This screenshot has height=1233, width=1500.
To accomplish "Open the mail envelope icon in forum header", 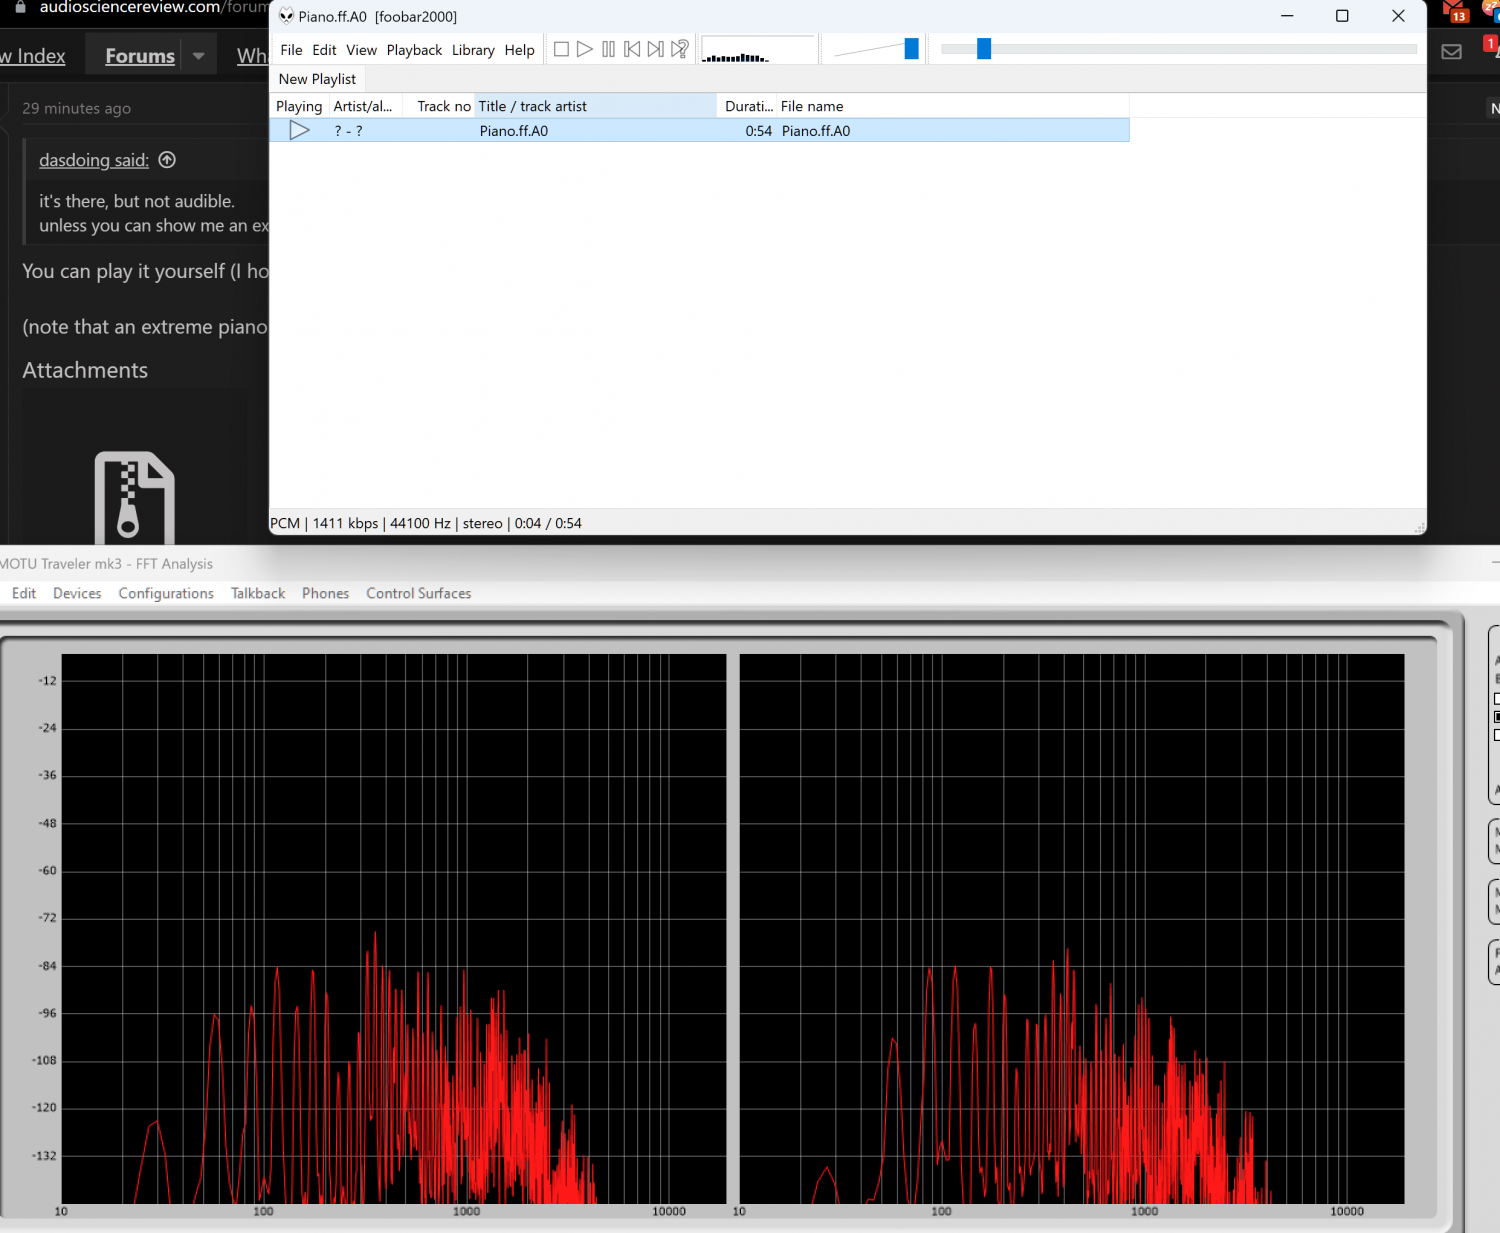I will [x=1452, y=52].
